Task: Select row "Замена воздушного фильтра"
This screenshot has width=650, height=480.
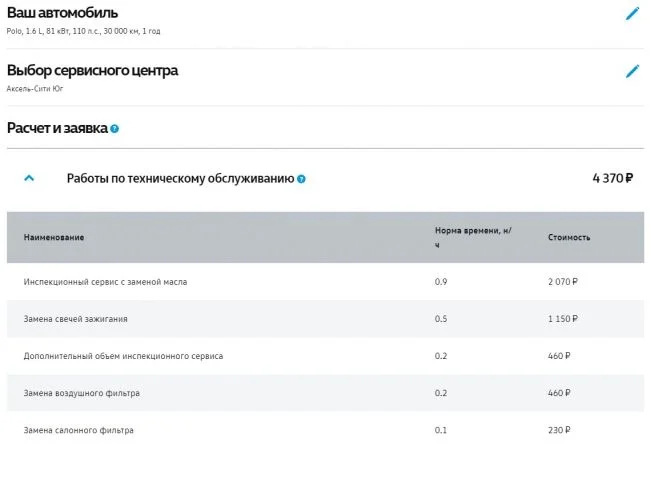Action: [x=82, y=393]
